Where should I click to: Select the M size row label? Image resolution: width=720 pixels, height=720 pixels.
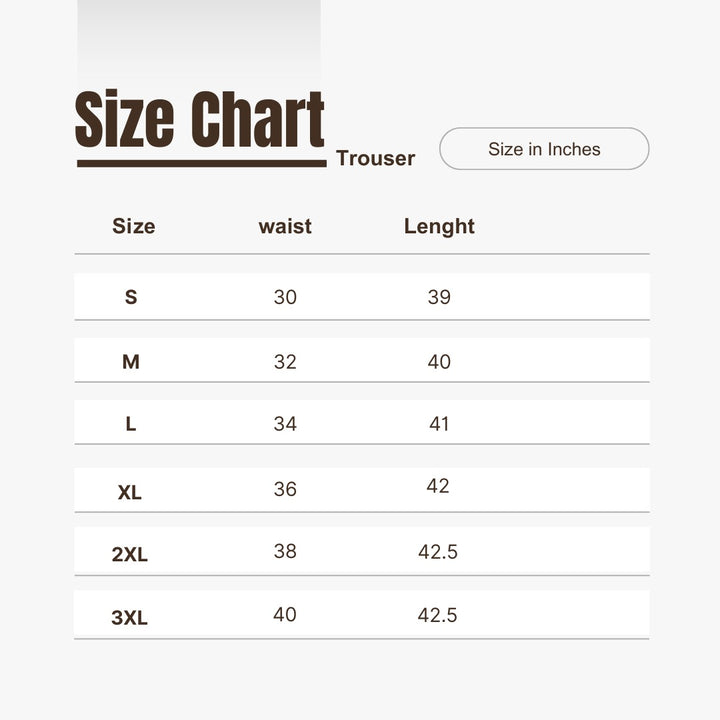pos(131,362)
